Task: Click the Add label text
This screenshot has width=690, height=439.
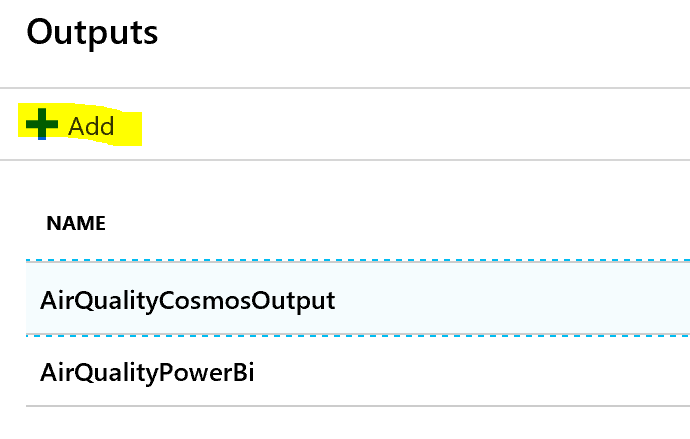Action: pyautogui.click(x=91, y=126)
